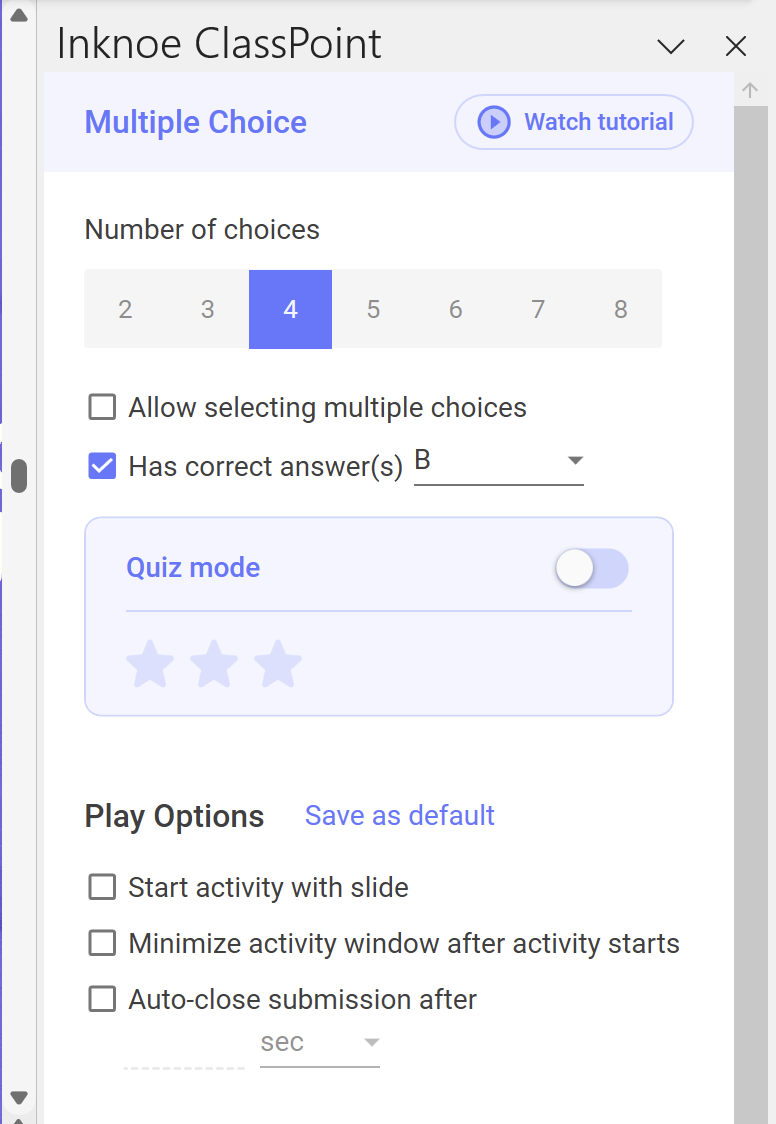Click the first quiz mode star

pos(150,663)
